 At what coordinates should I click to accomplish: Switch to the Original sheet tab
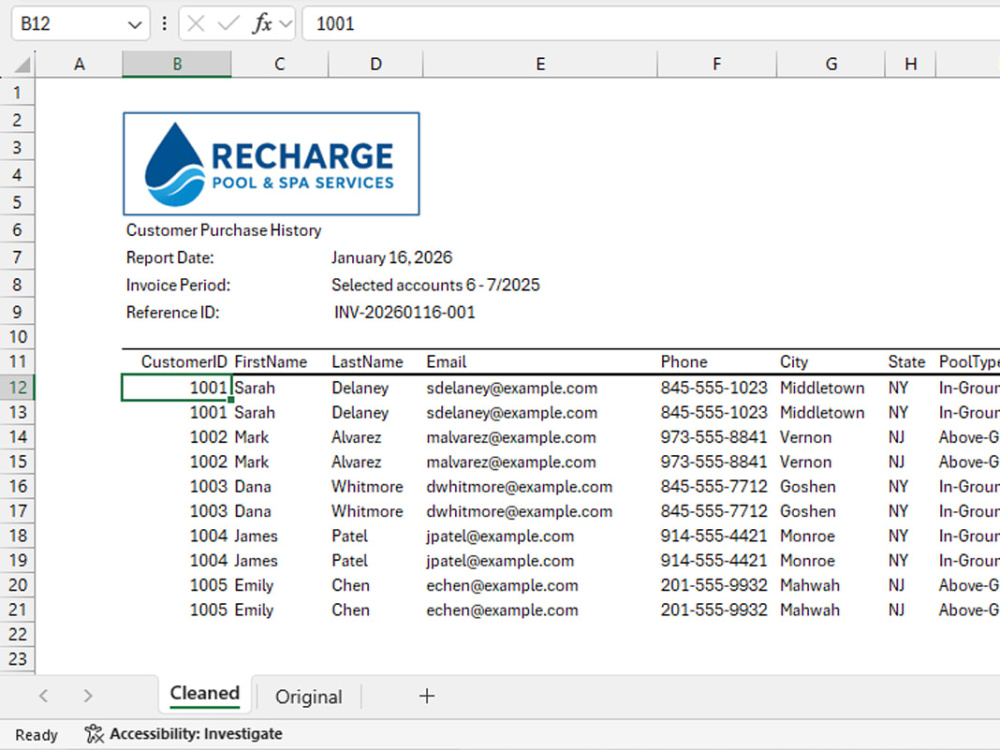(309, 696)
